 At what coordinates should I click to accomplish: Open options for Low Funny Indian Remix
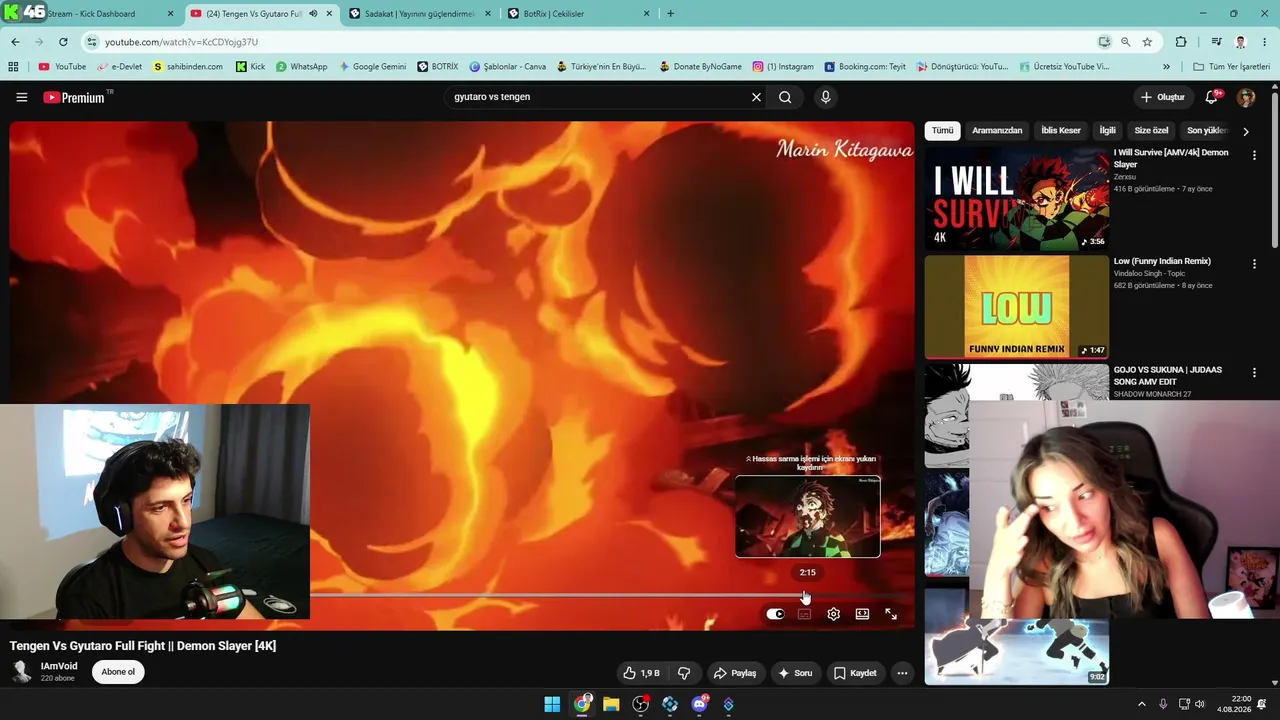(x=1254, y=264)
